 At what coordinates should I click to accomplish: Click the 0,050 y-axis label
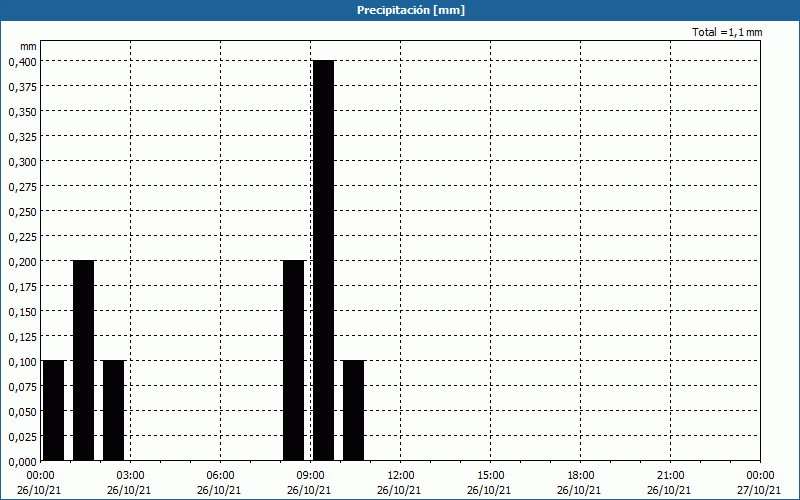pyautogui.click(x=23, y=412)
